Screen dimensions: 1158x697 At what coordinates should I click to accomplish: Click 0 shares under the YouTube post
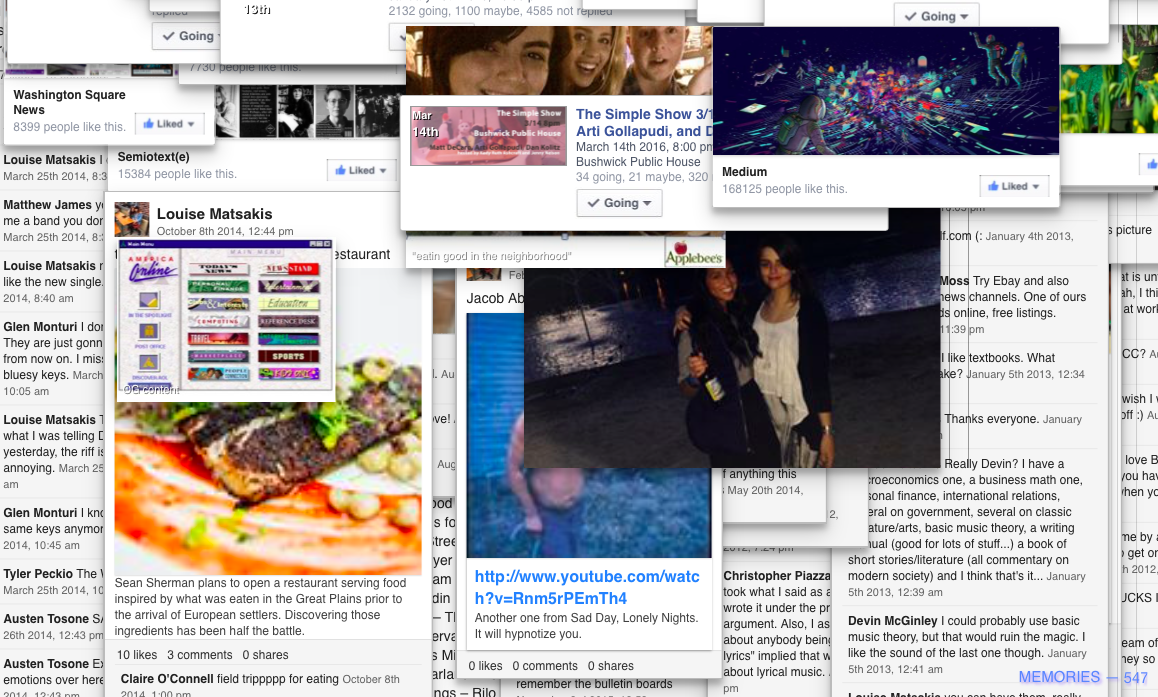pyautogui.click(x=611, y=666)
